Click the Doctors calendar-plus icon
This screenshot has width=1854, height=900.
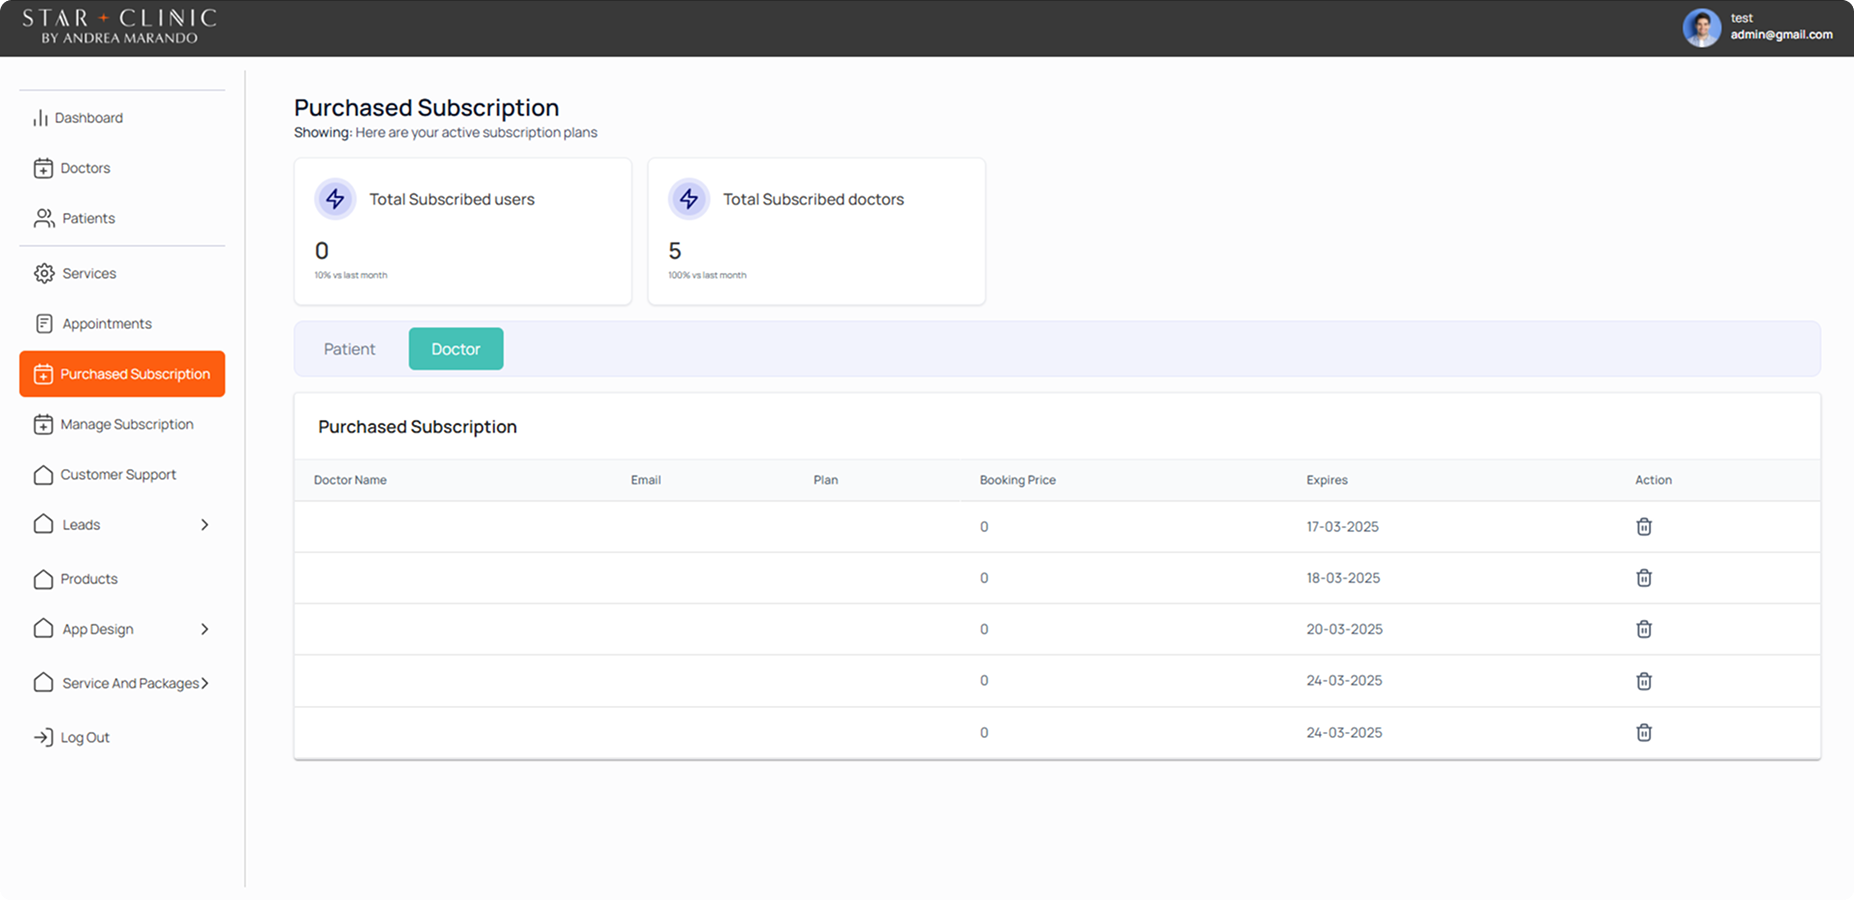coord(43,168)
